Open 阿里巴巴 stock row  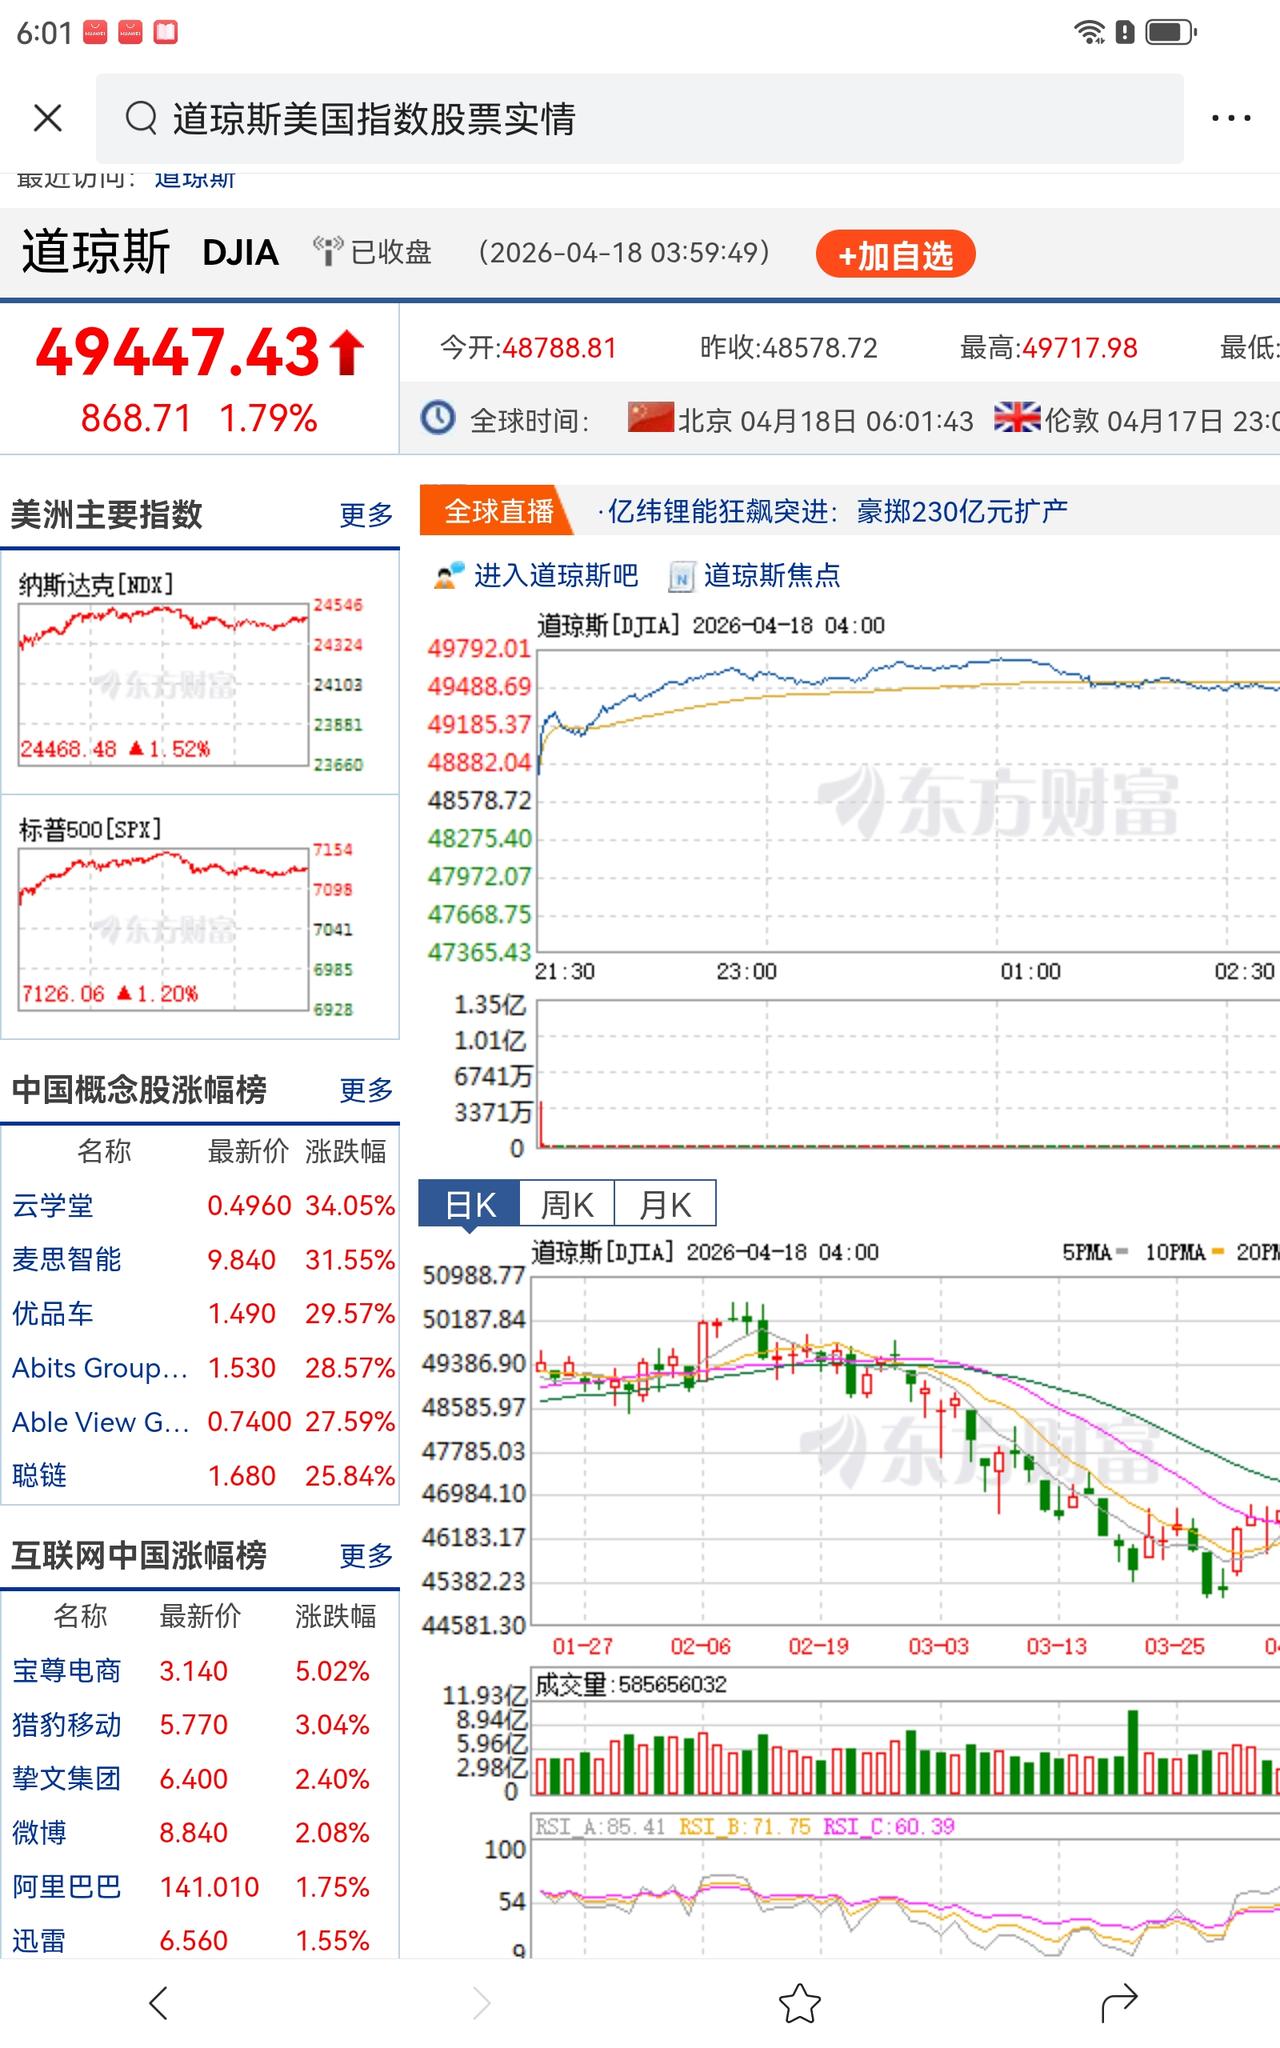[x=200, y=1887]
